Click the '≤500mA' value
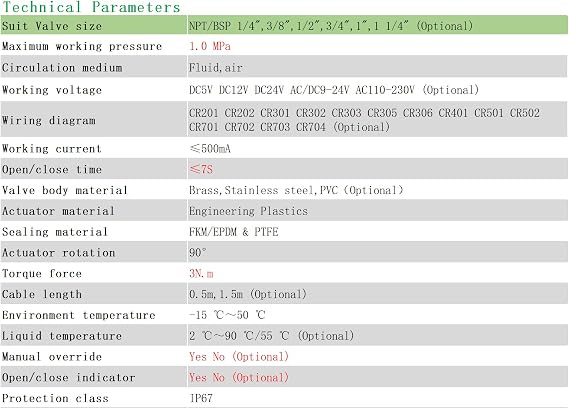 210,148
